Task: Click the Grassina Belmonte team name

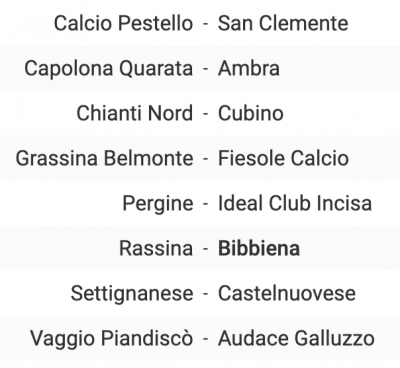Action: click(x=104, y=158)
